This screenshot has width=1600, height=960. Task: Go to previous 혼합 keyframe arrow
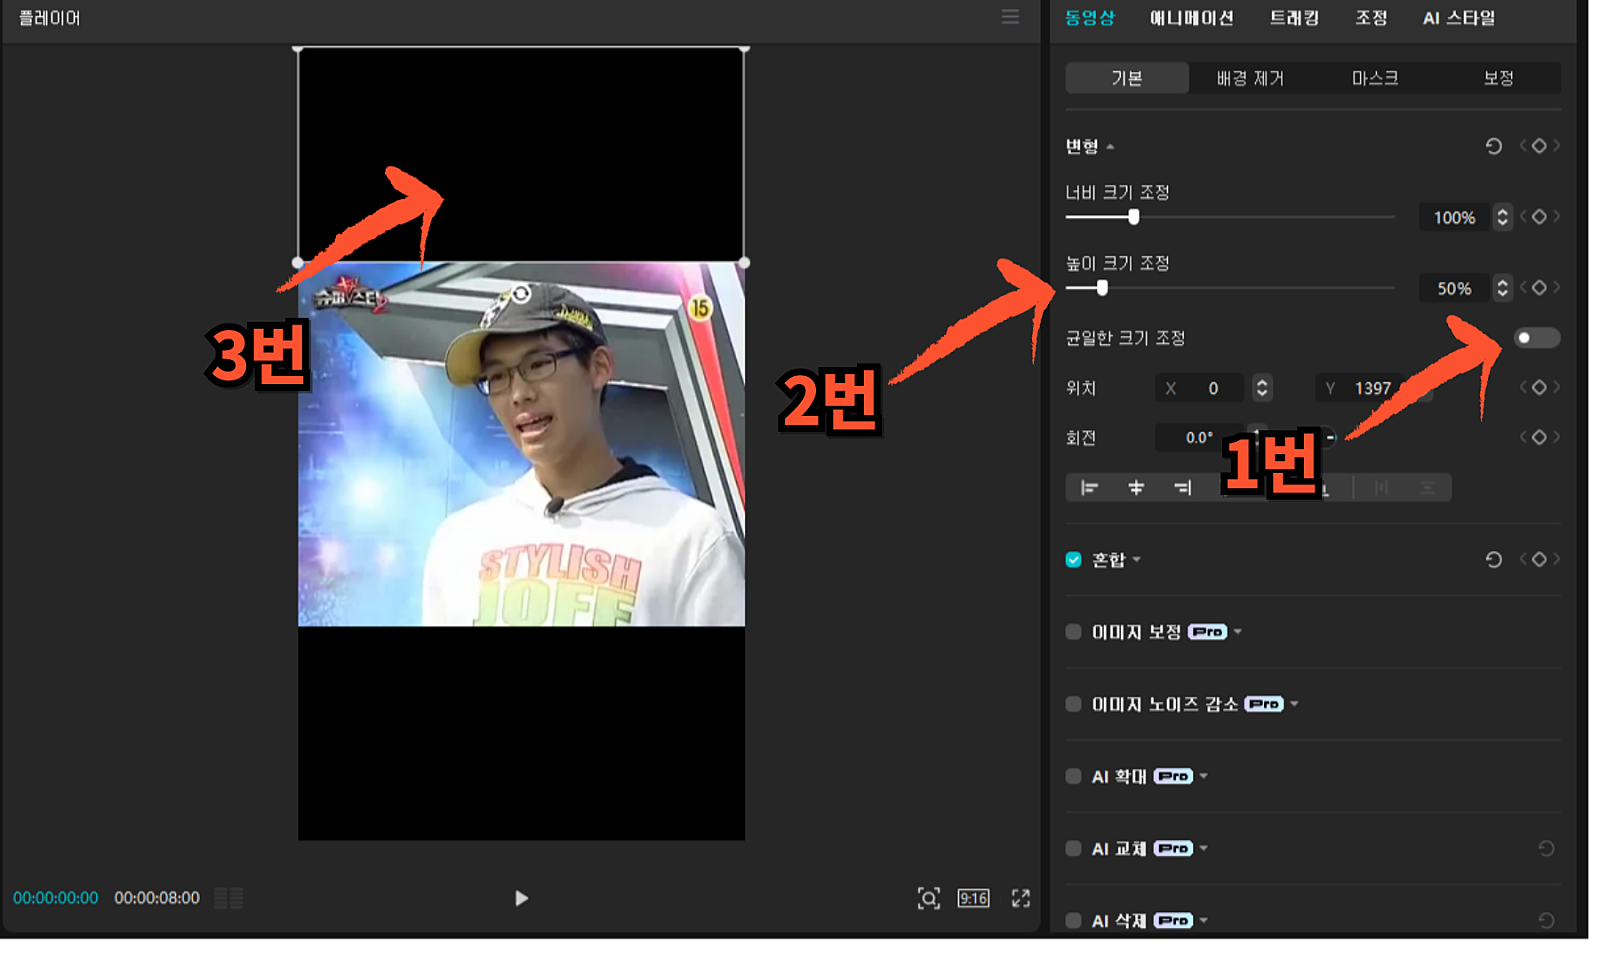[1523, 560]
